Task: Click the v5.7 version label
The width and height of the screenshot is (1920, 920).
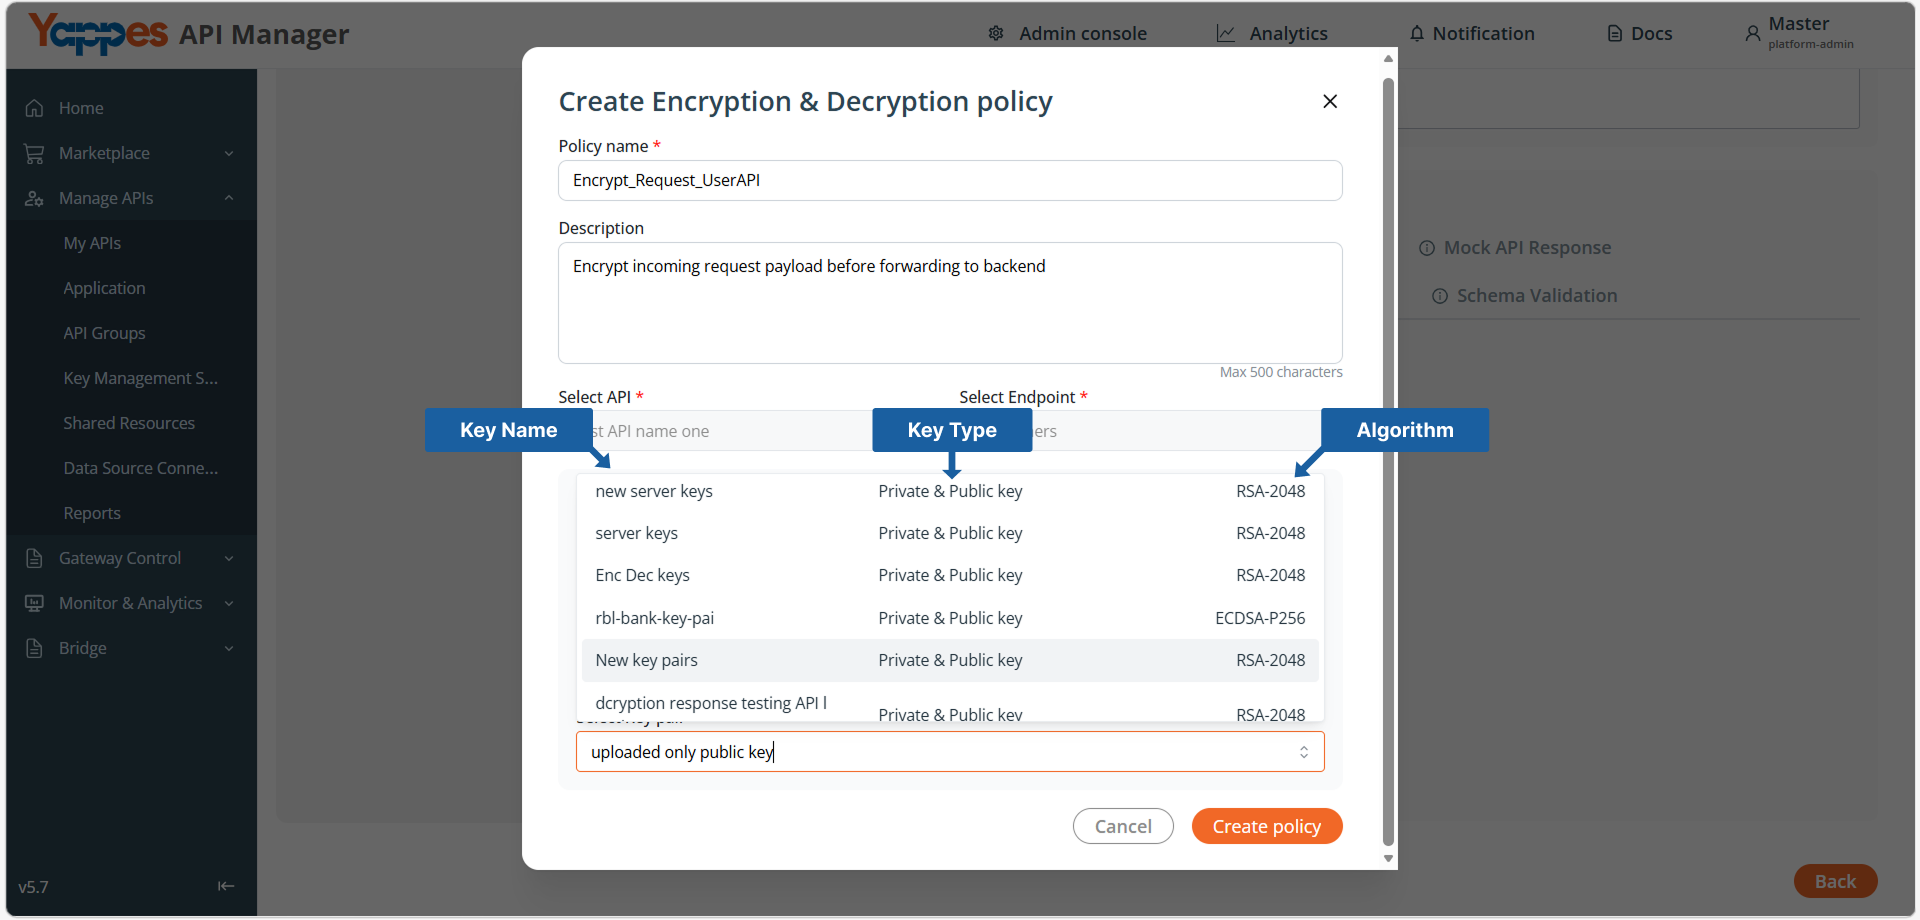Action: click(33, 887)
